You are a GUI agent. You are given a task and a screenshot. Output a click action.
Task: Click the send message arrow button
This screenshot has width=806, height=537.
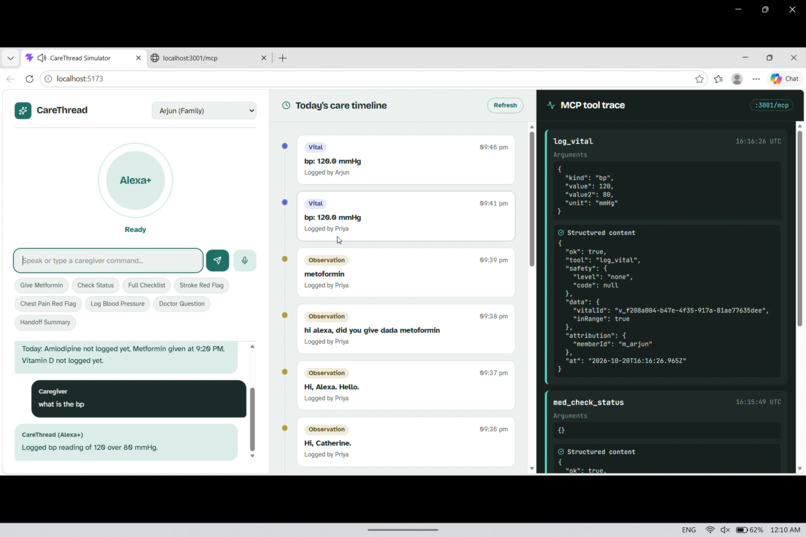pyautogui.click(x=217, y=261)
